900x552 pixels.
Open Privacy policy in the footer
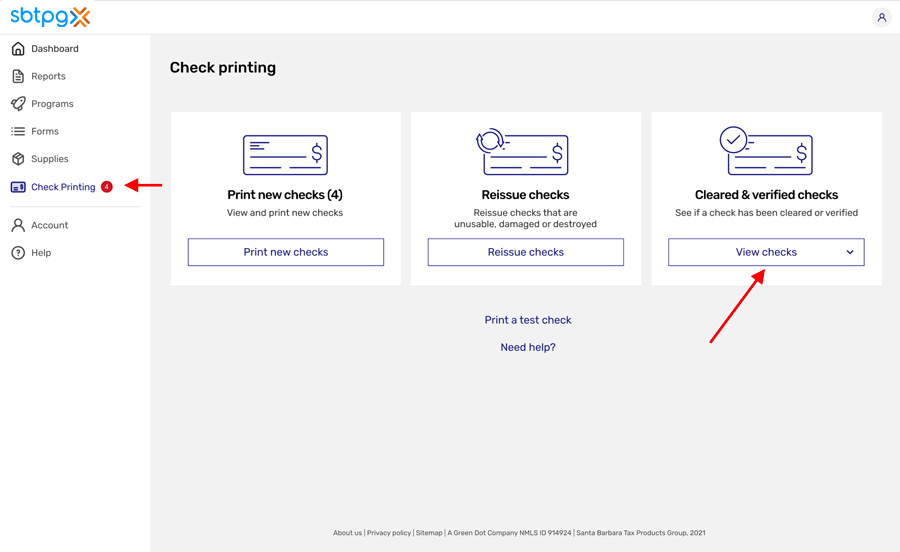pyautogui.click(x=389, y=532)
